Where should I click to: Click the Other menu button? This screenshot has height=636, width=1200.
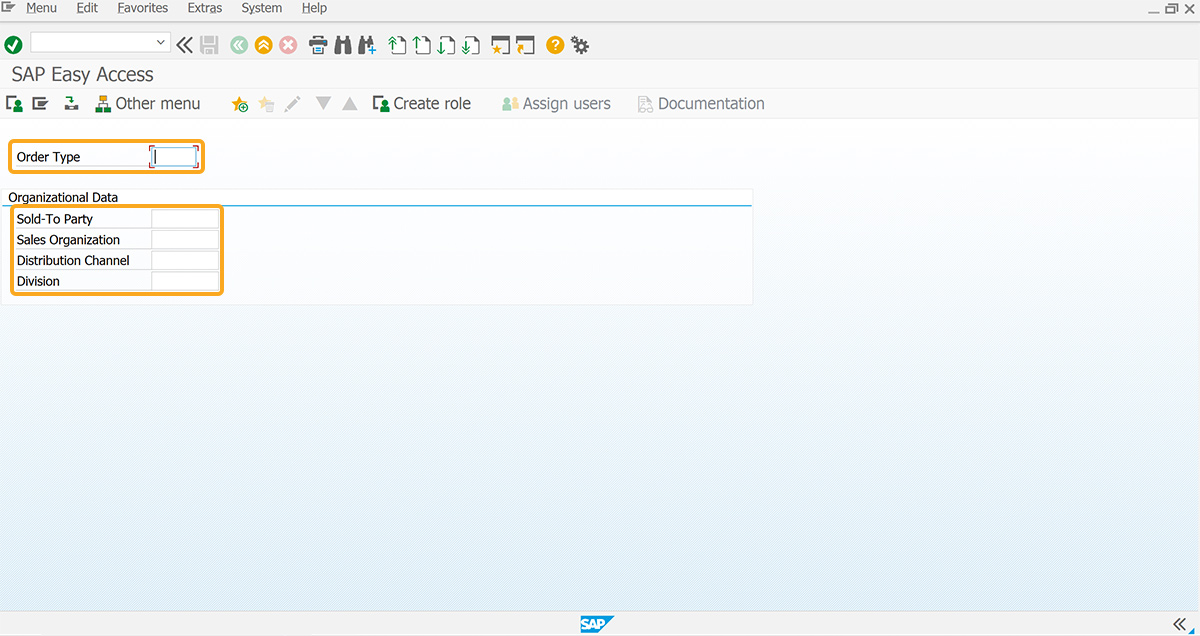pos(148,103)
